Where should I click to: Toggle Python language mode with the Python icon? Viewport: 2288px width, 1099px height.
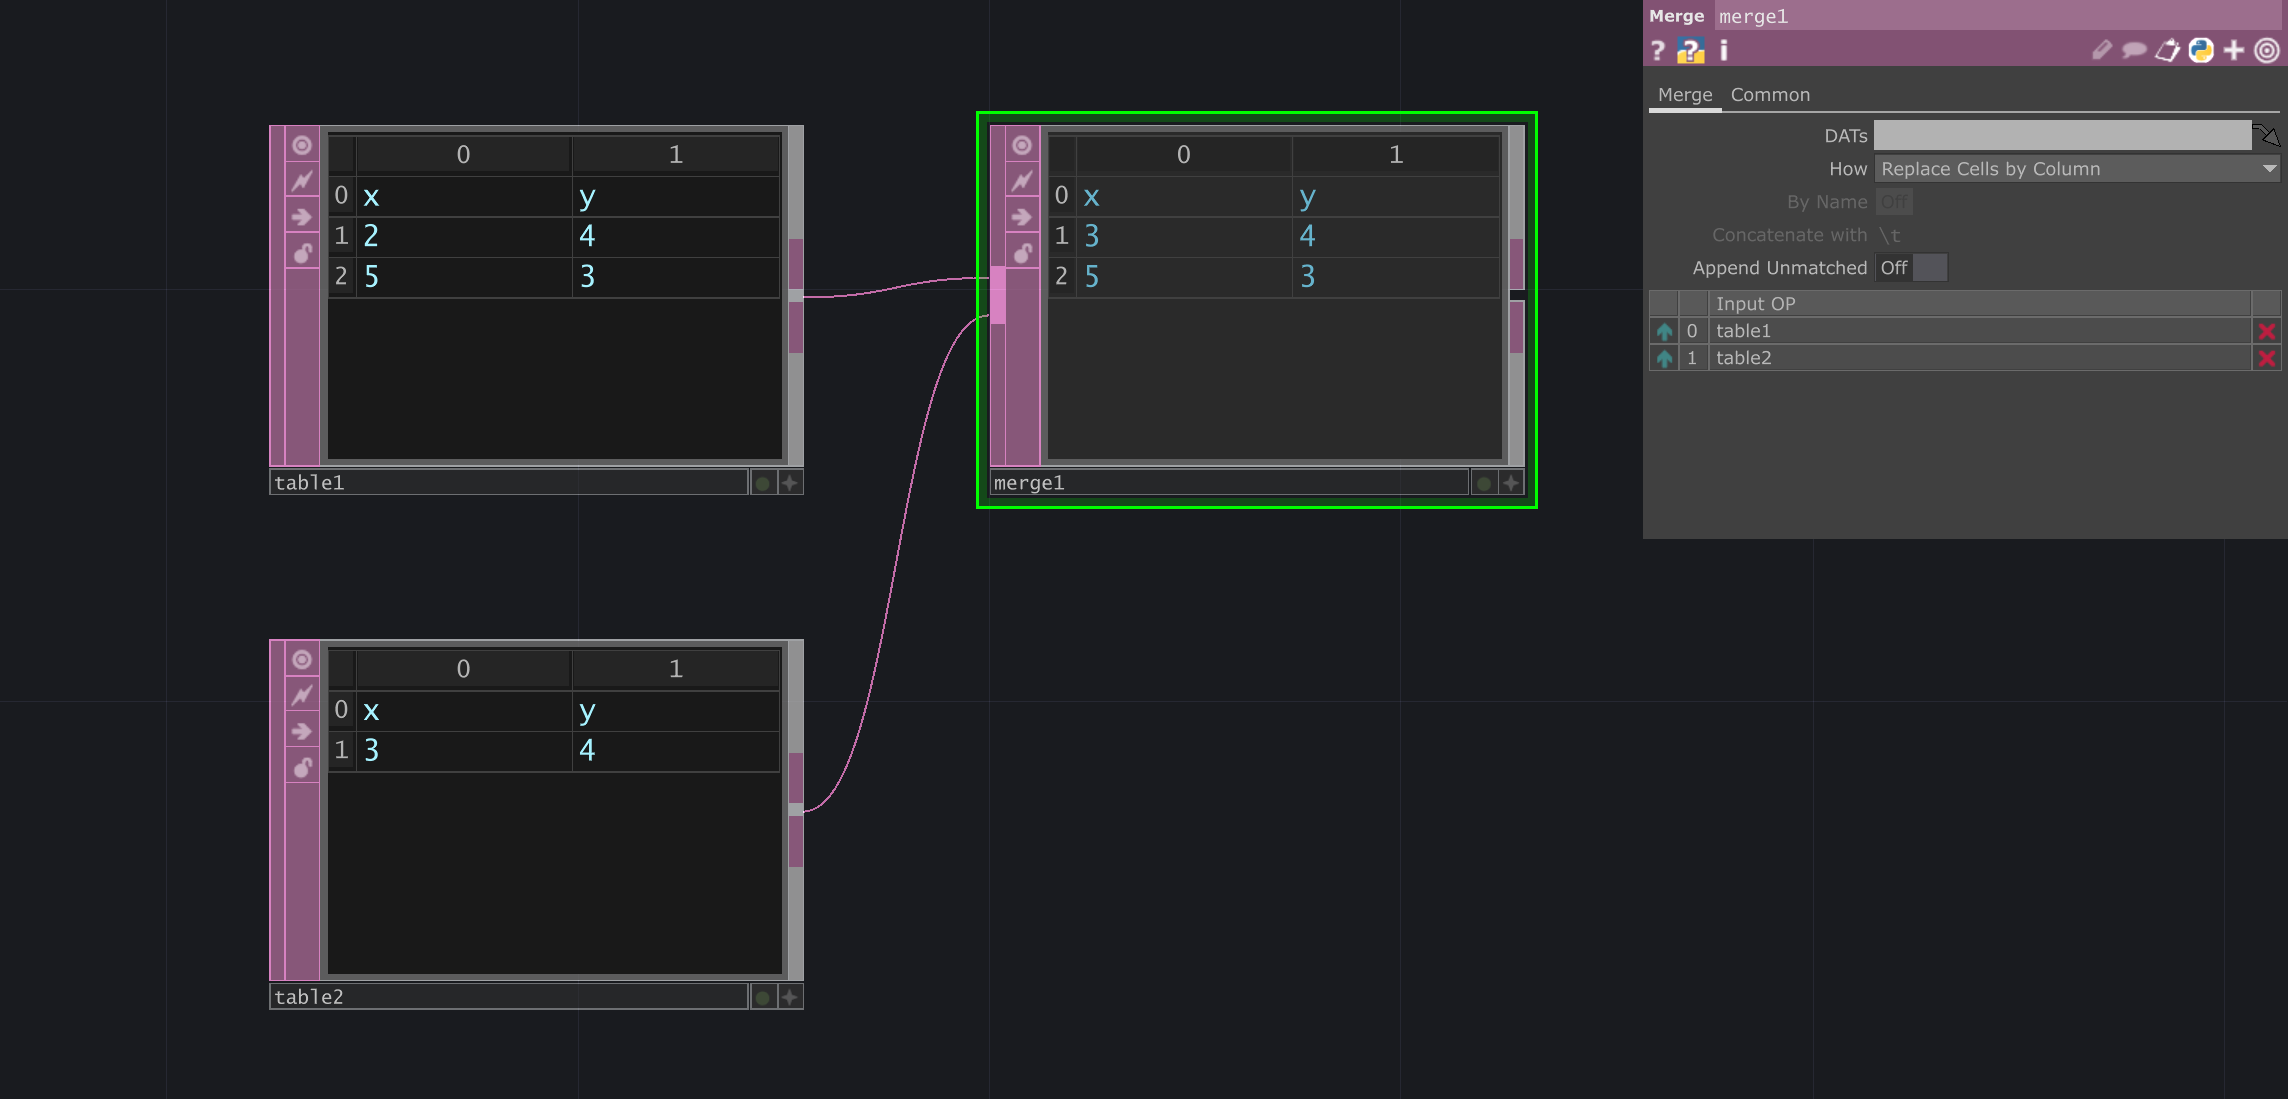tap(2200, 50)
